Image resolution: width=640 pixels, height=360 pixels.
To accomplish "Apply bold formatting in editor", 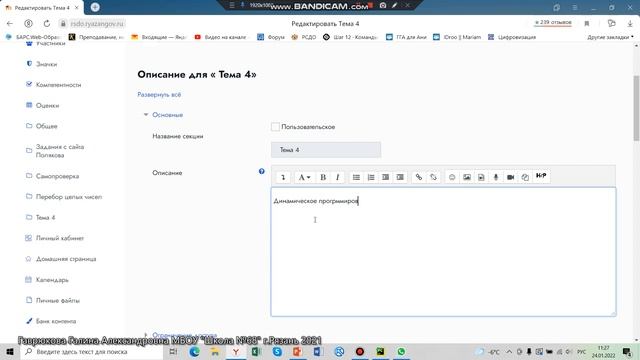I will coord(323,177).
